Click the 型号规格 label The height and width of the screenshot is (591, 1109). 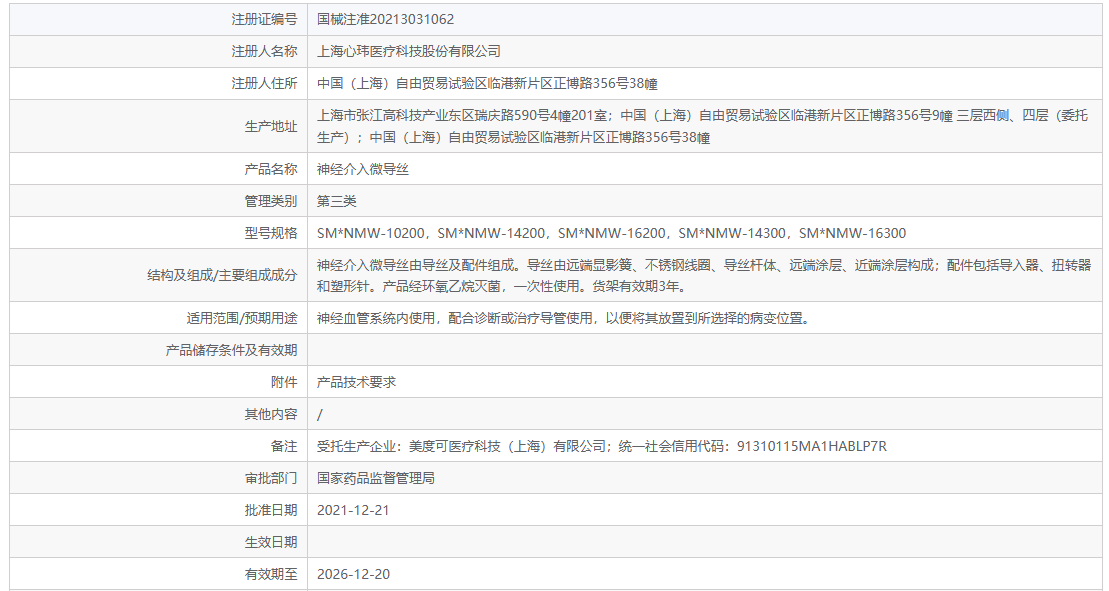tap(271, 233)
